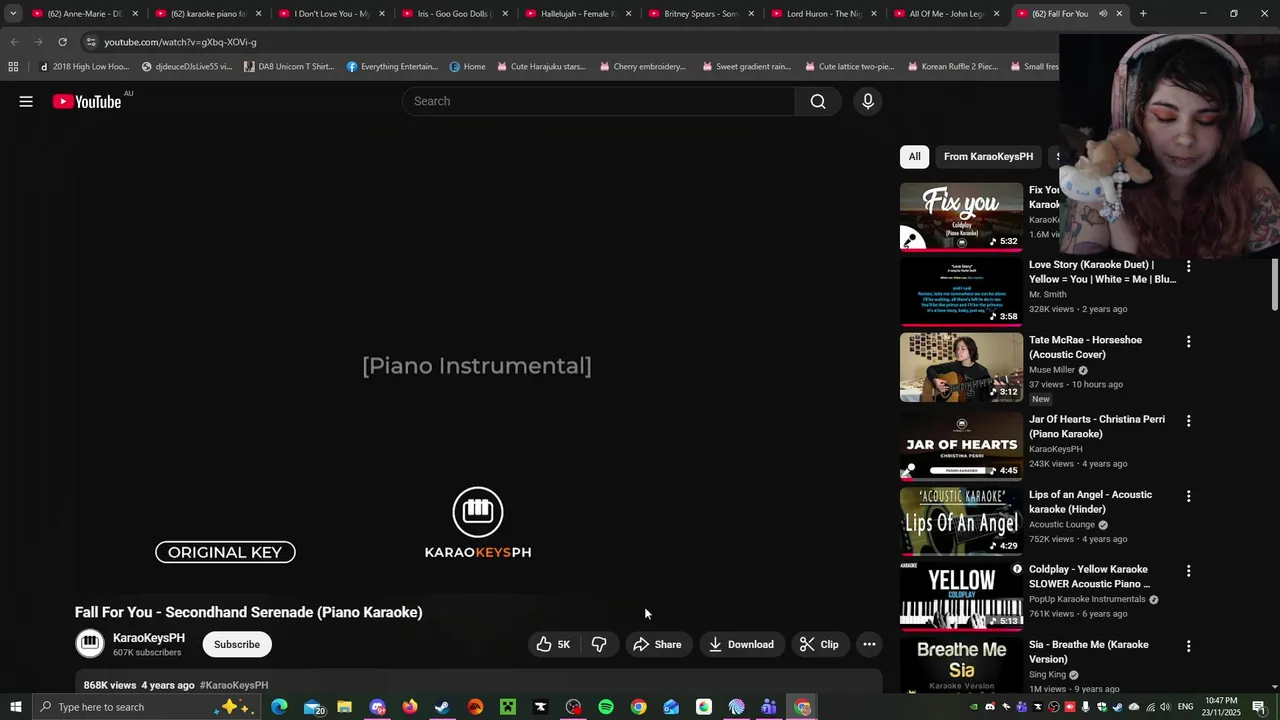Screen dimensions: 1280x720
Task: Open Coldplay Yellow Karaoke title
Action: pyautogui.click(x=1089, y=576)
